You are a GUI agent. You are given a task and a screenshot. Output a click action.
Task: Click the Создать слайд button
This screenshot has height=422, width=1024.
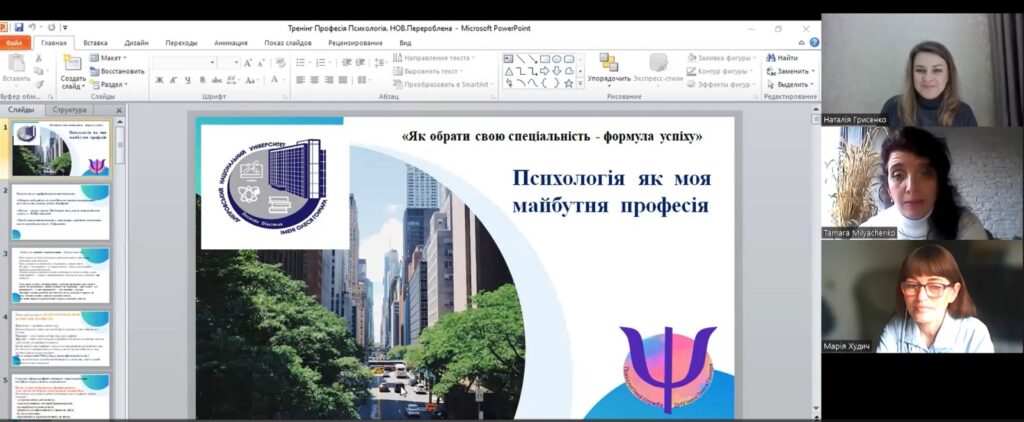[73, 72]
